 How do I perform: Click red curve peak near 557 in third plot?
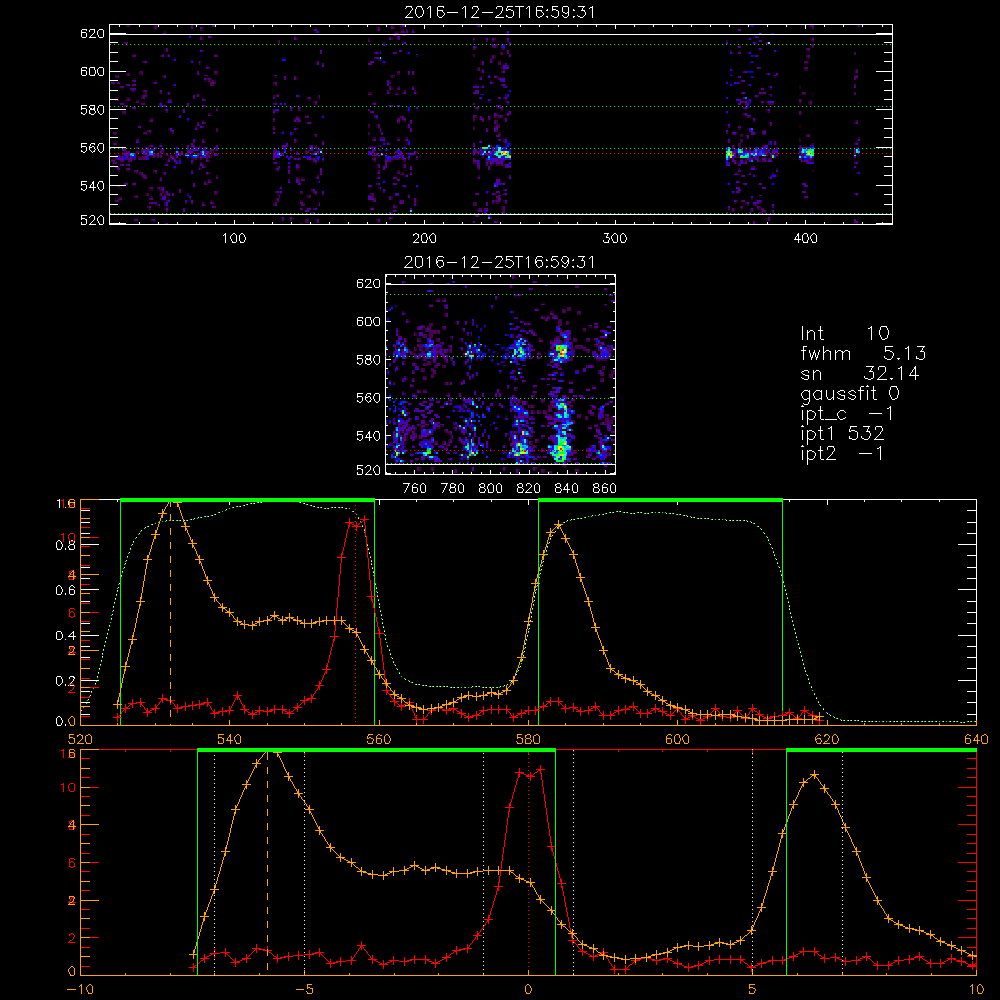357,521
